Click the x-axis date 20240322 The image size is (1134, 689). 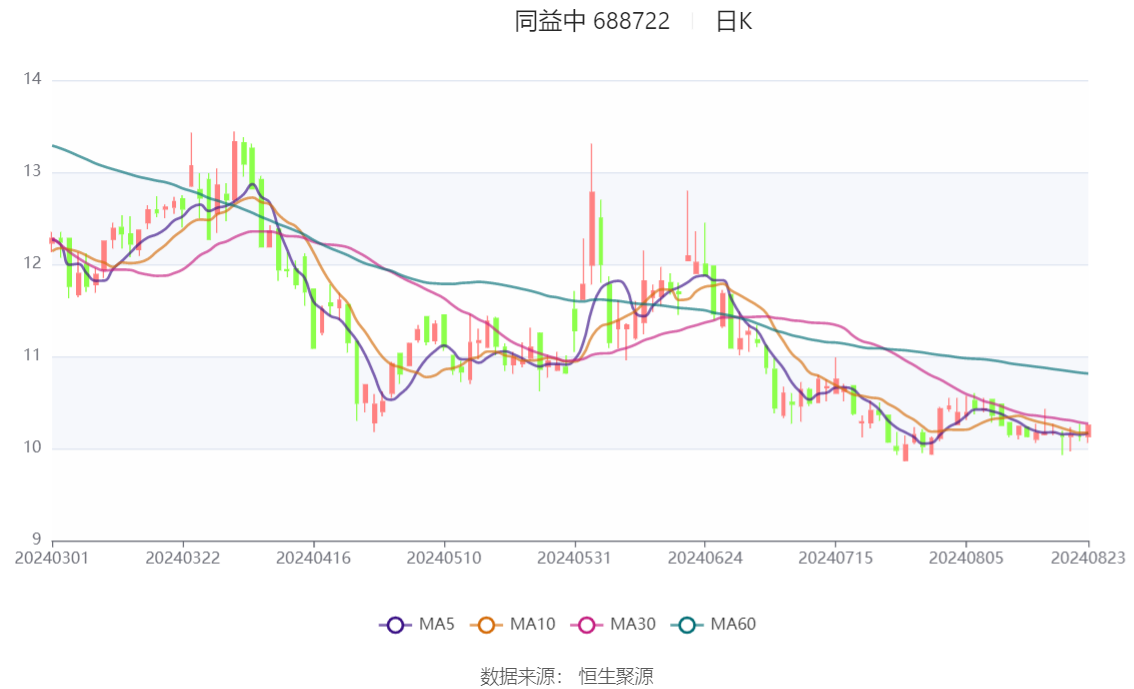click(183, 558)
